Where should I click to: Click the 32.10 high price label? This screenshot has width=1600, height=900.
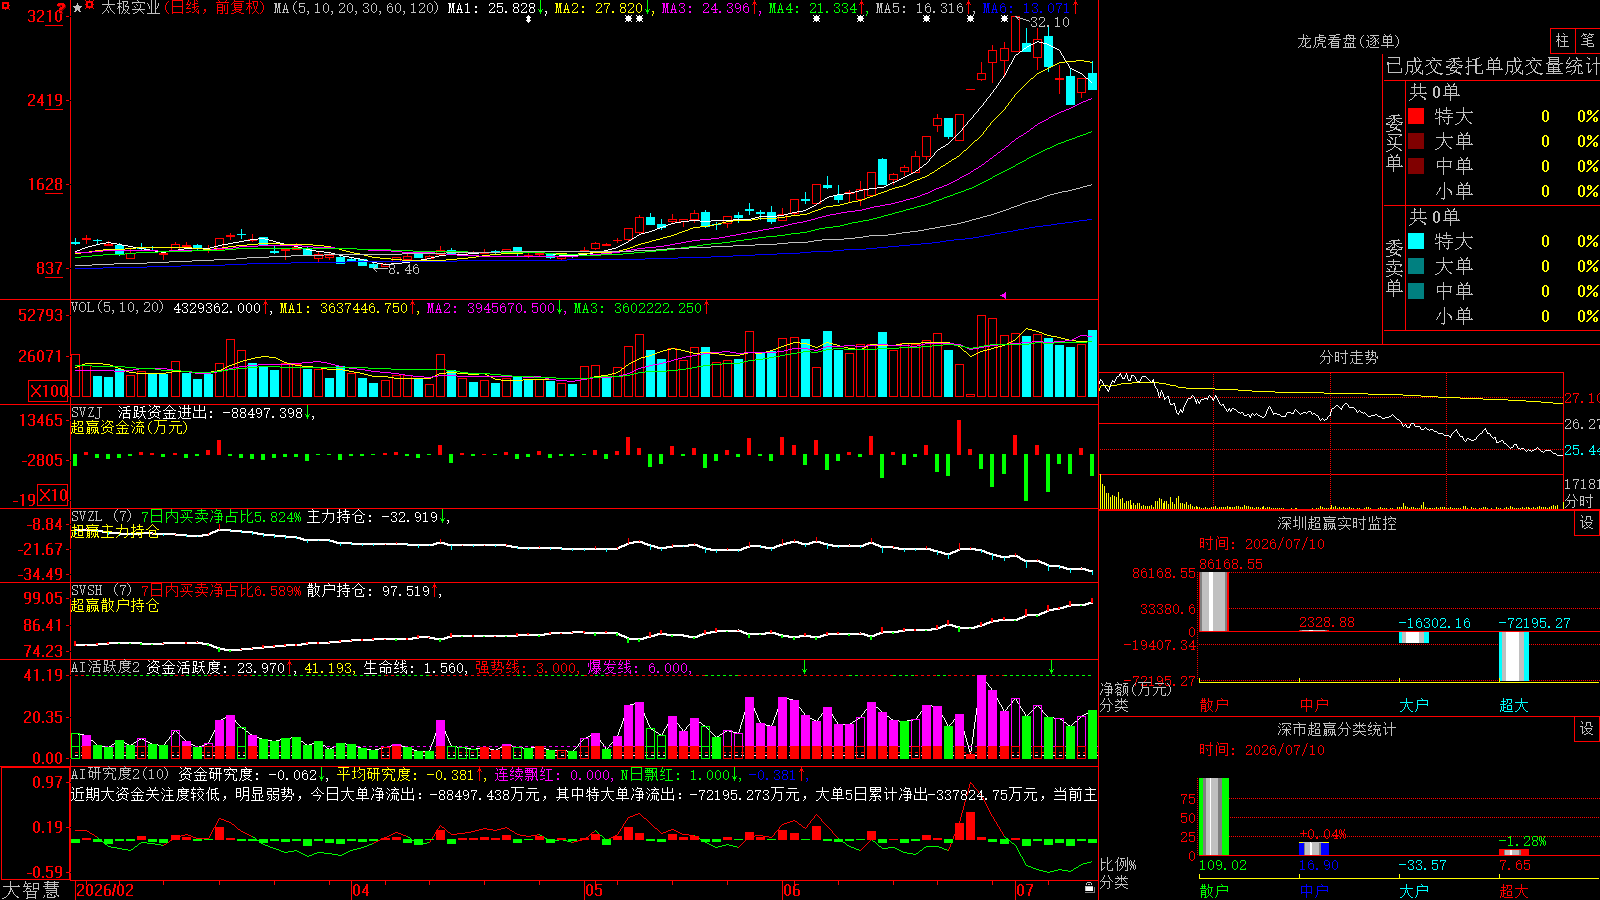[1049, 22]
